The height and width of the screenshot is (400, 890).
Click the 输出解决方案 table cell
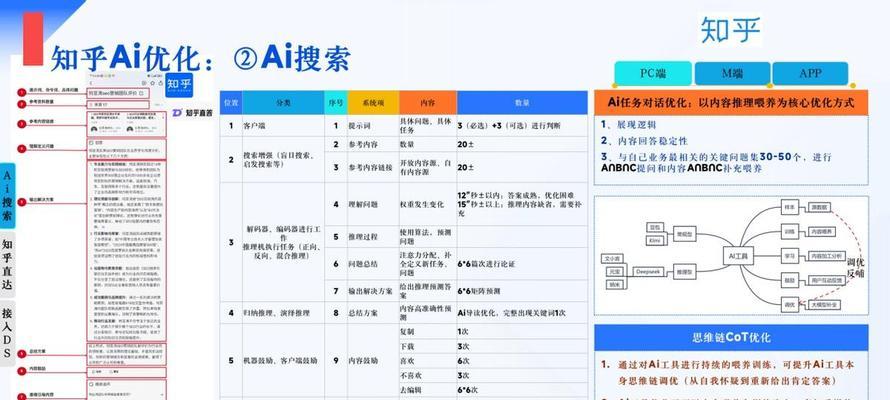point(373,291)
